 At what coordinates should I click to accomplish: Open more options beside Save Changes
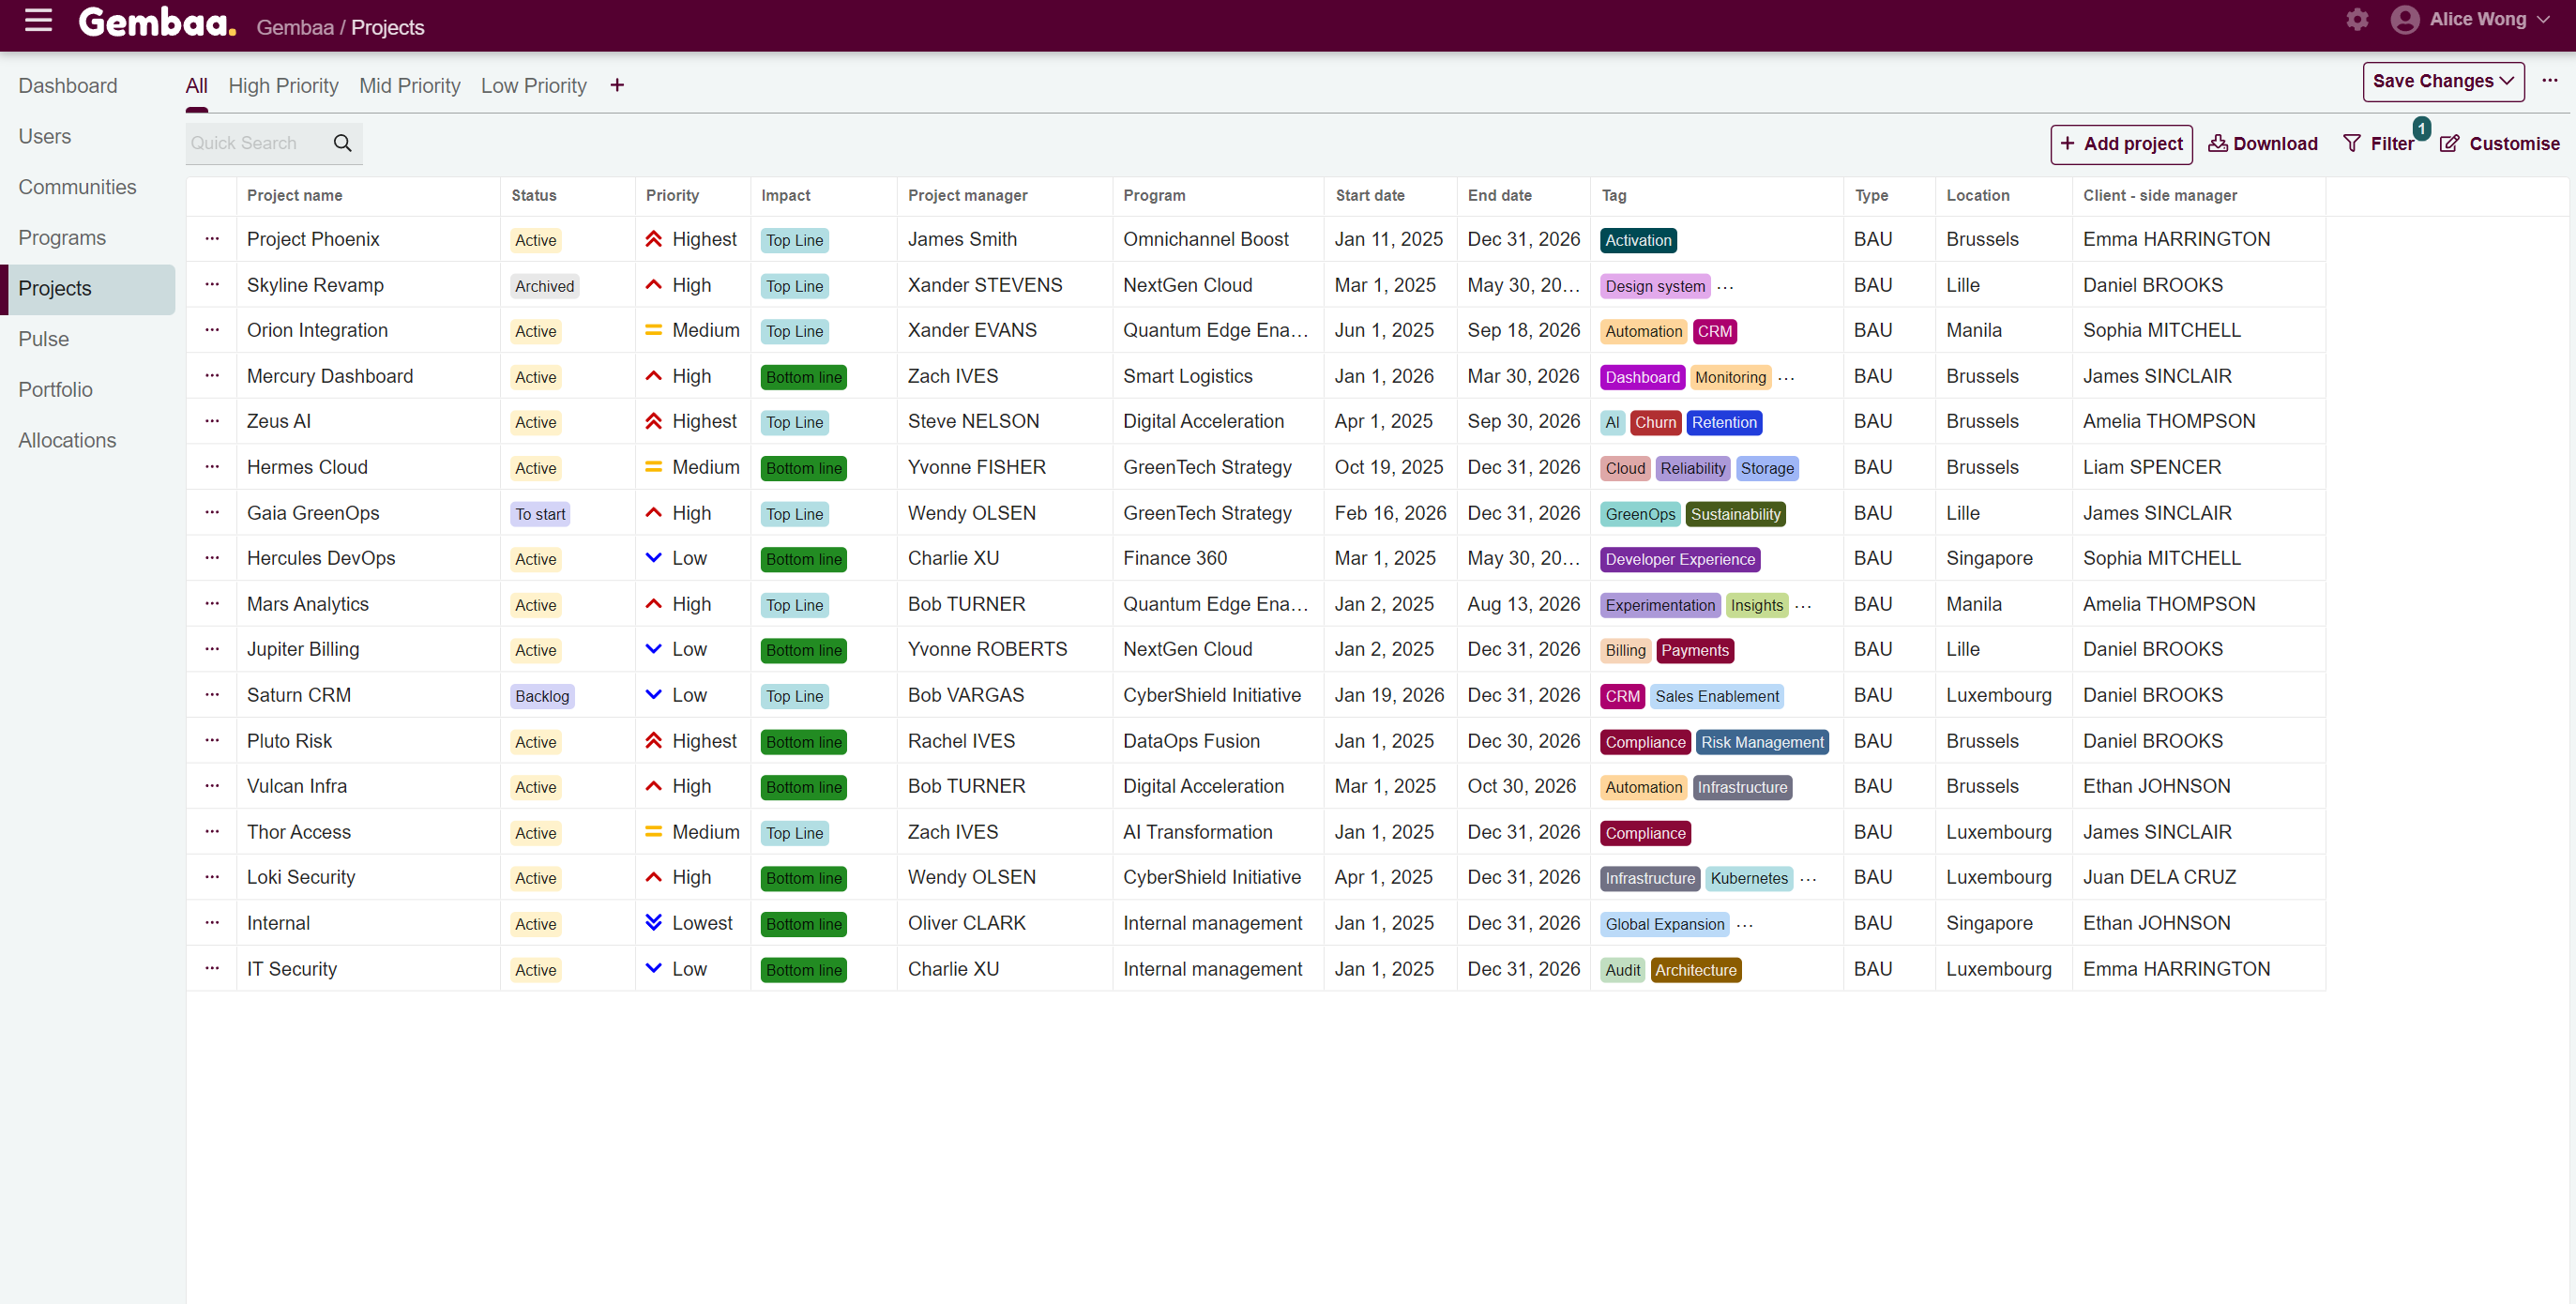point(2549,81)
